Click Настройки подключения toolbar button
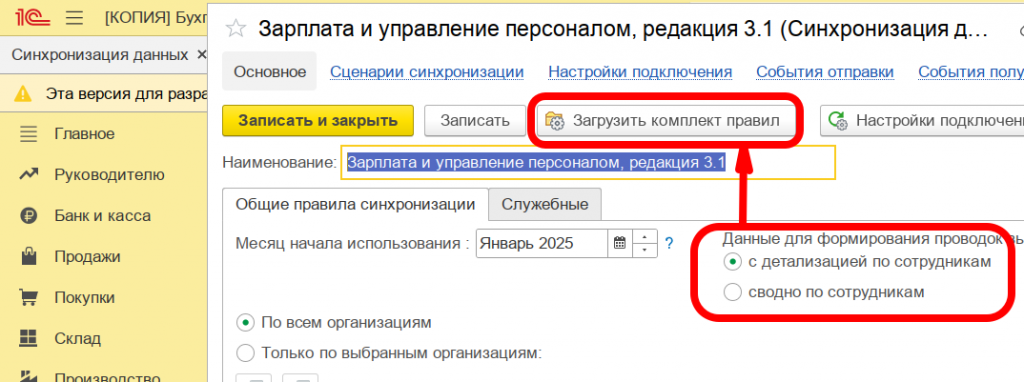Screen dimensions: 1024x382 pyautogui.click(x=922, y=120)
